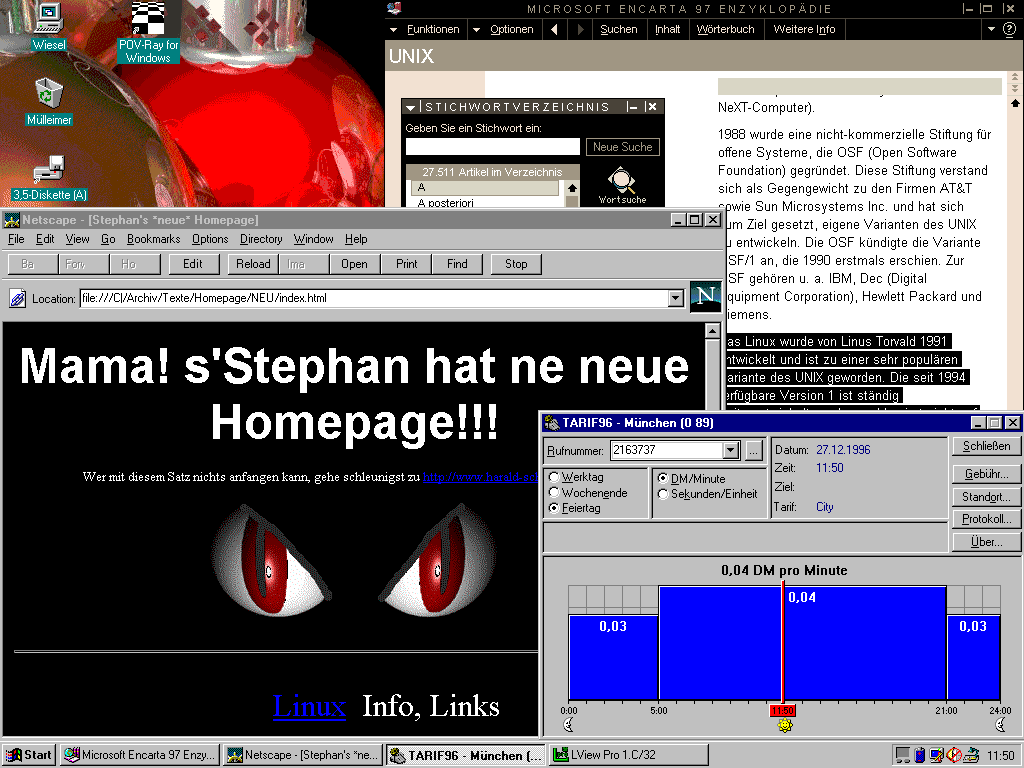Click the red 11:50 time marker on the chart
This screenshot has height=768, width=1024.
click(x=782, y=711)
